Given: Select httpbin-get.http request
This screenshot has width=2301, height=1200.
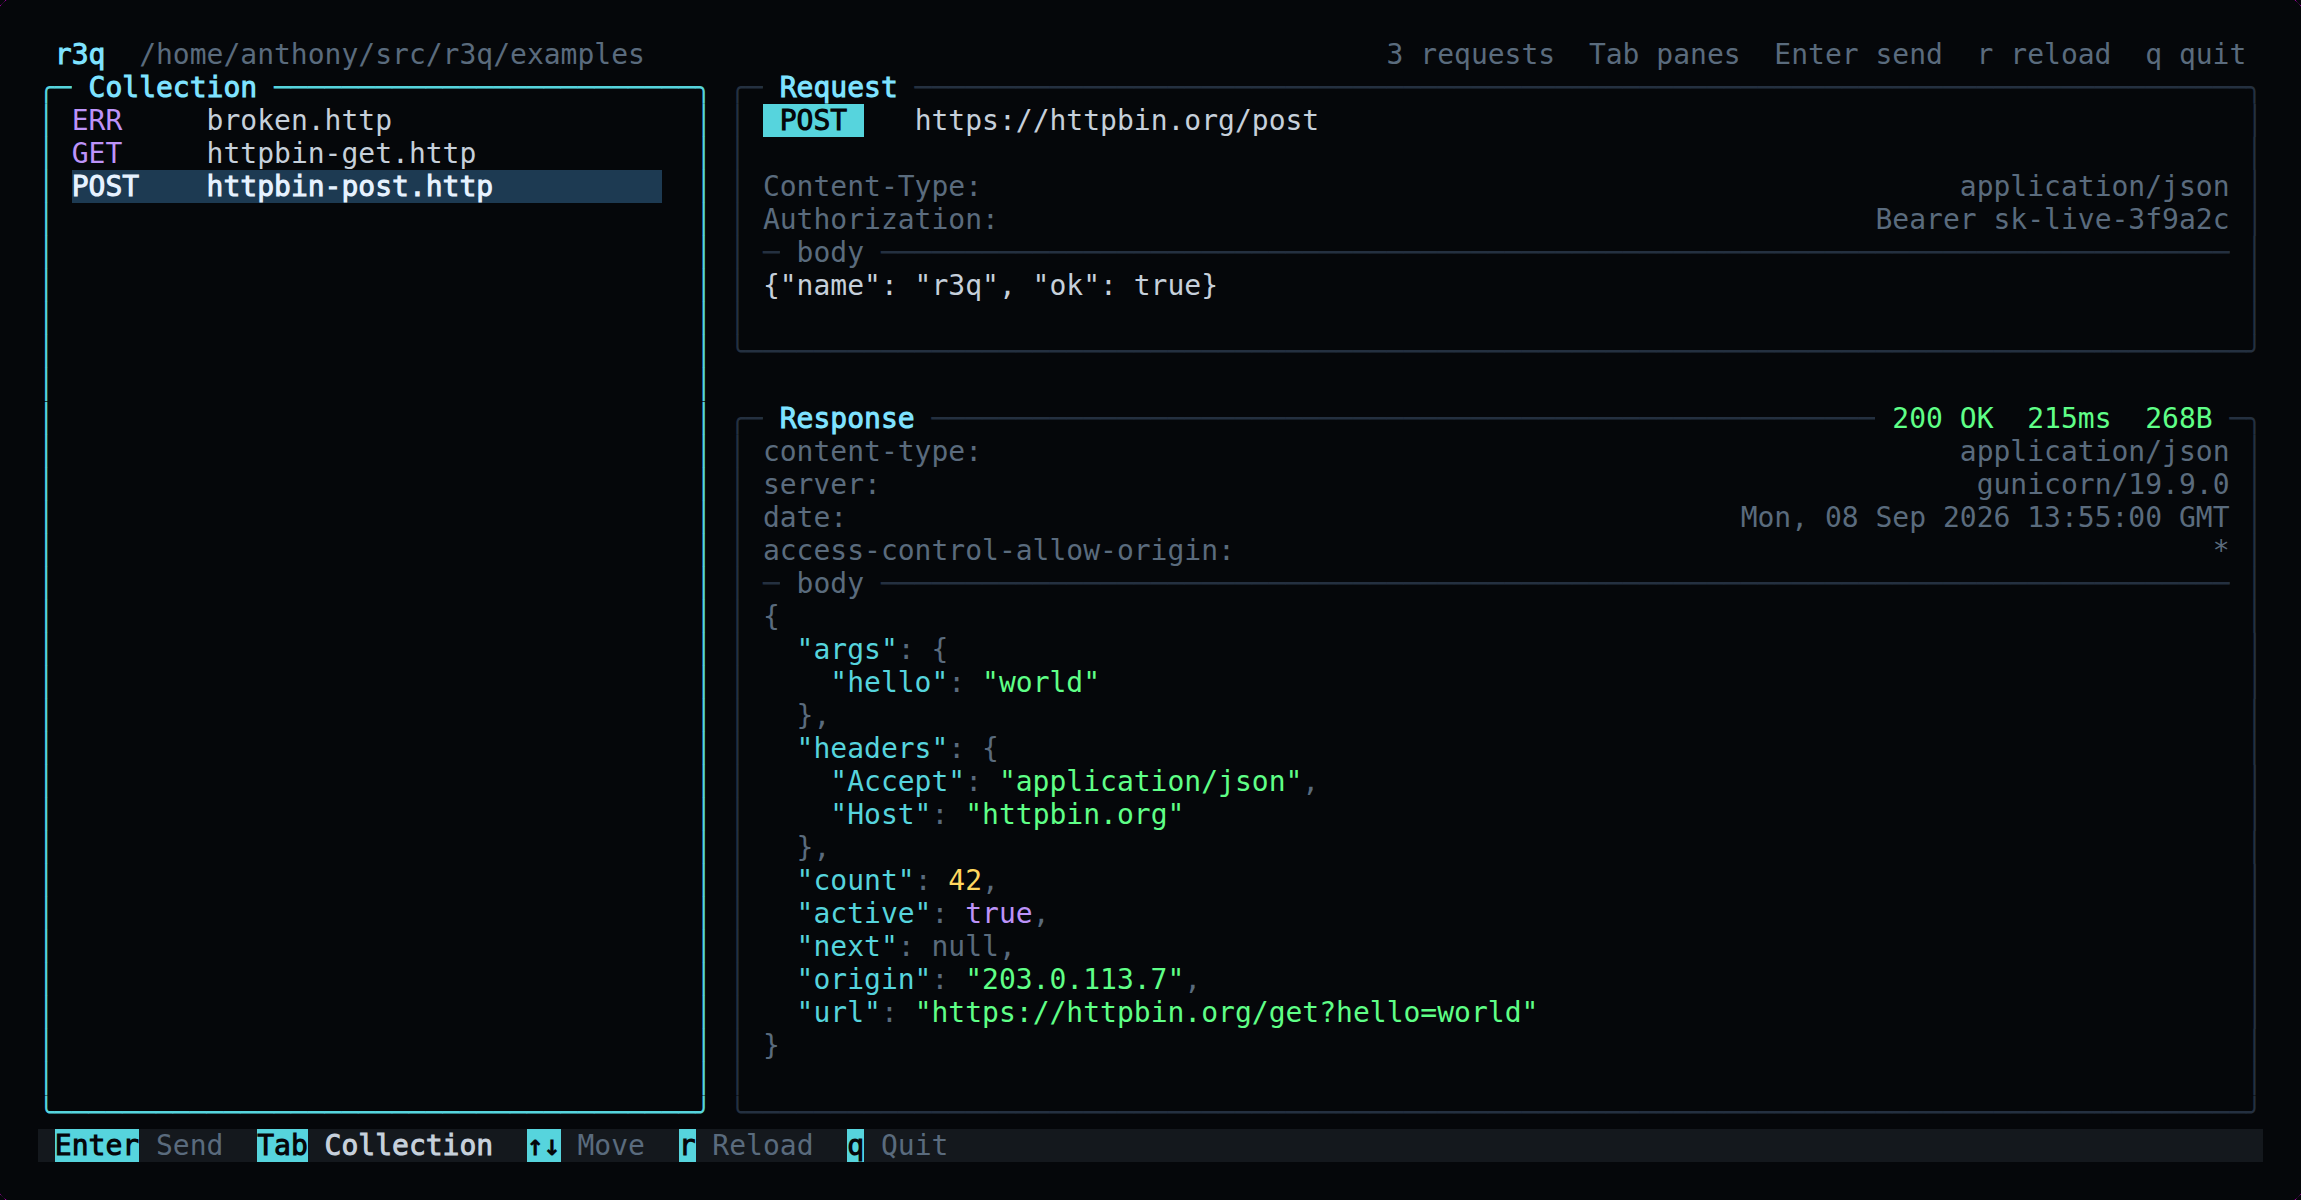Looking at the screenshot, I should [x=366, y=153].
